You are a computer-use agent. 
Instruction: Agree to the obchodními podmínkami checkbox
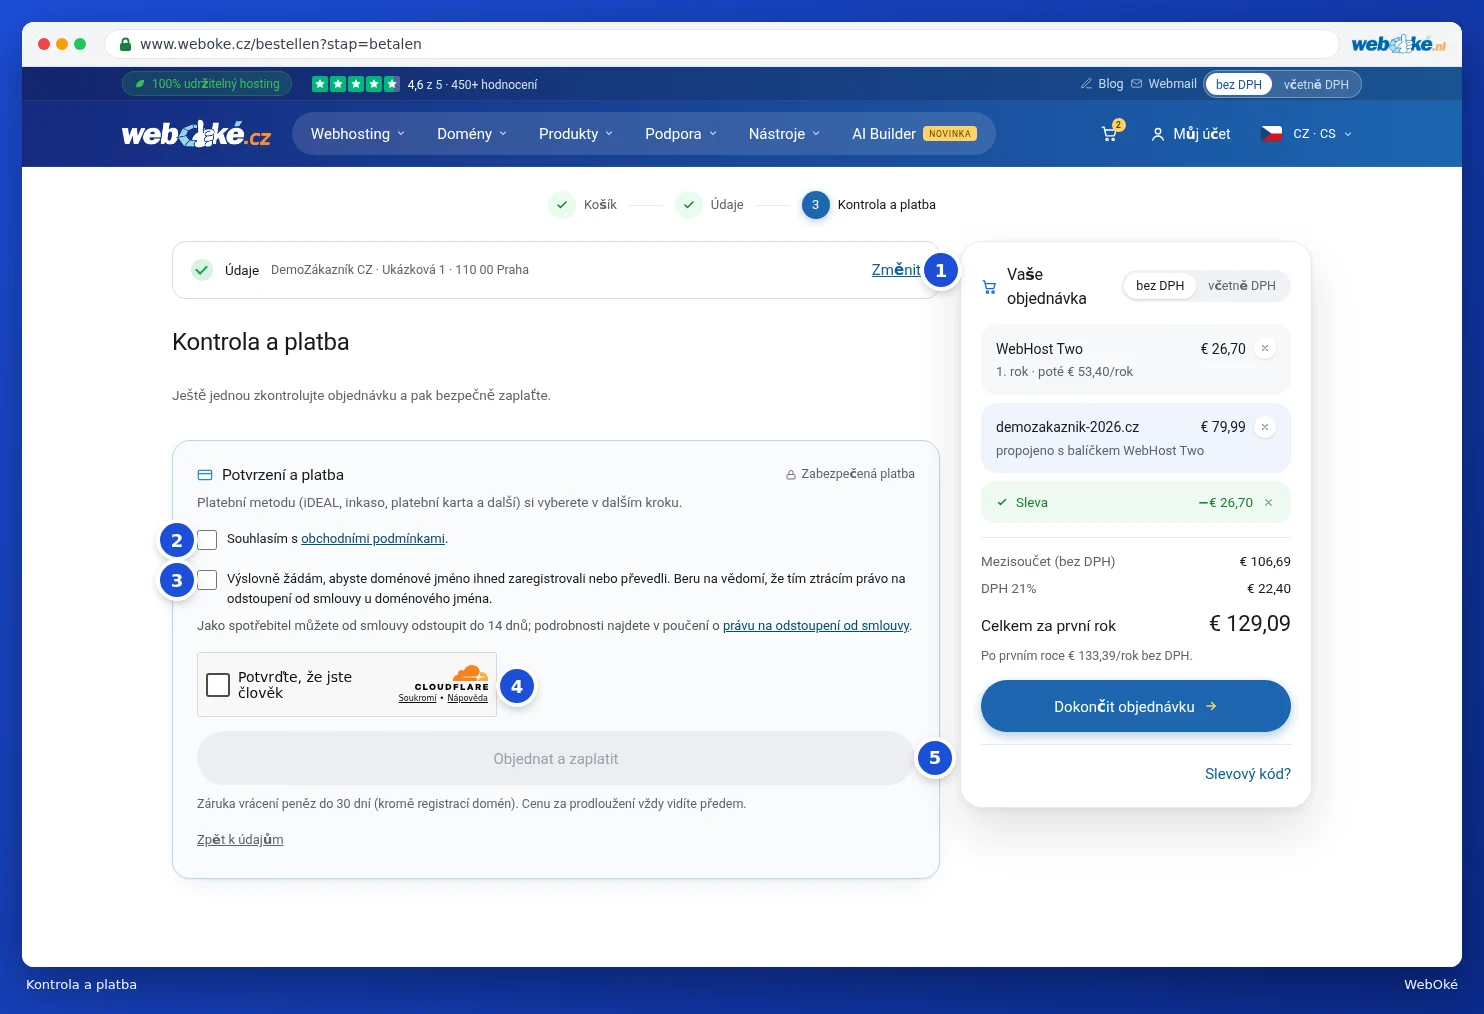coord(207,540)
